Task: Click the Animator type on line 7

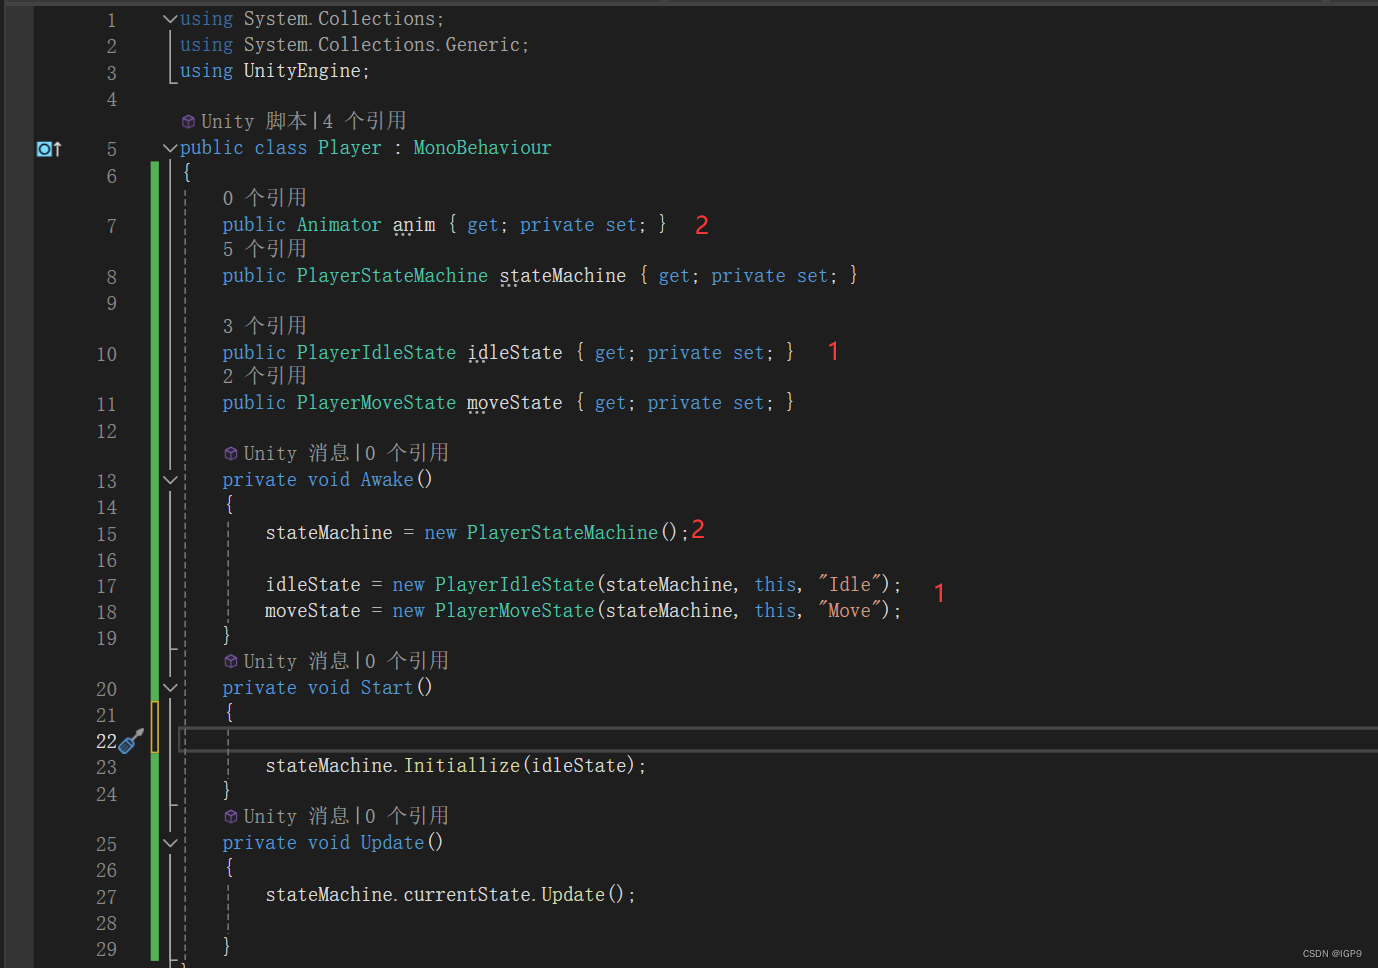Action: [339, 225]
